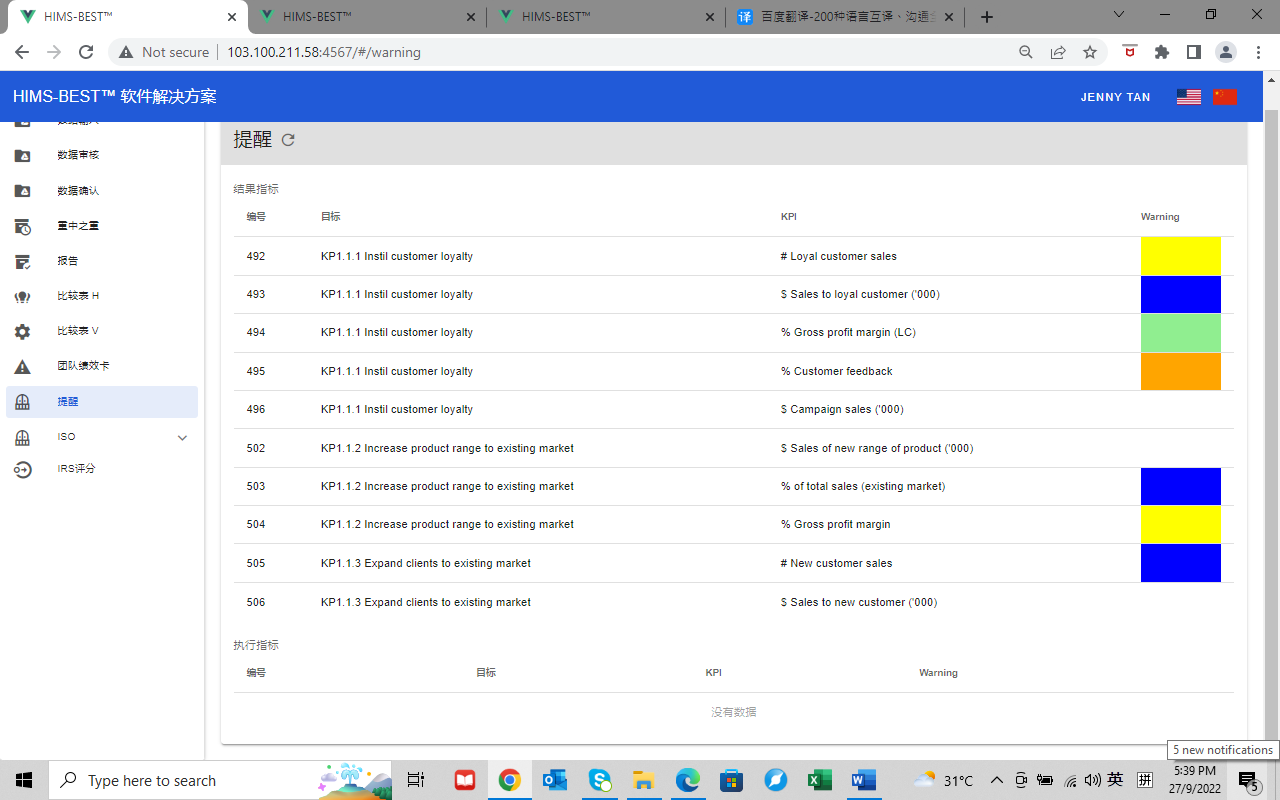
Task: Expand the ISO submenu chevron
Action: point(182,437)
